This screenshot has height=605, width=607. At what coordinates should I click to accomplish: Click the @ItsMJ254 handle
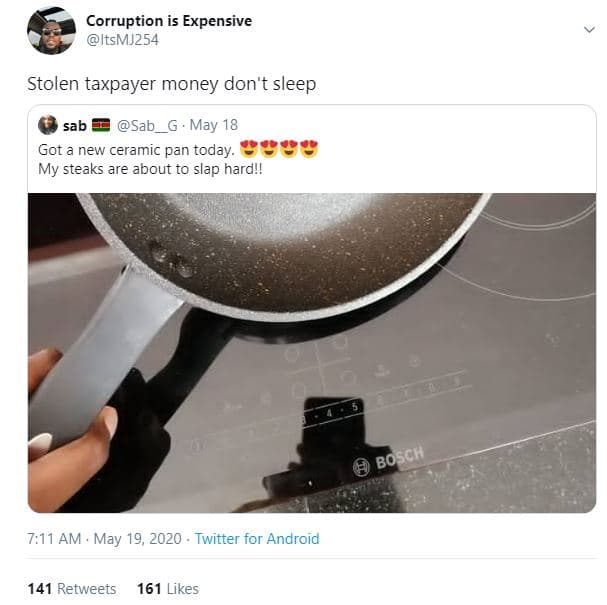pos(123,40)
